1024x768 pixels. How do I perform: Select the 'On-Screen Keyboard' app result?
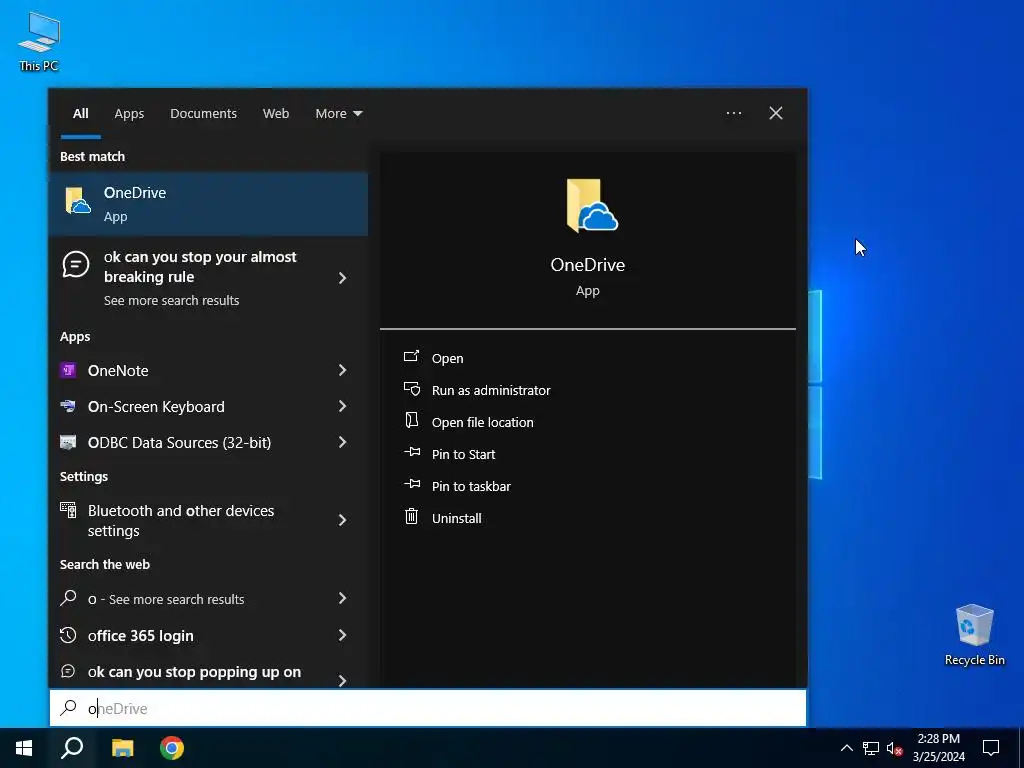(156, 406)
